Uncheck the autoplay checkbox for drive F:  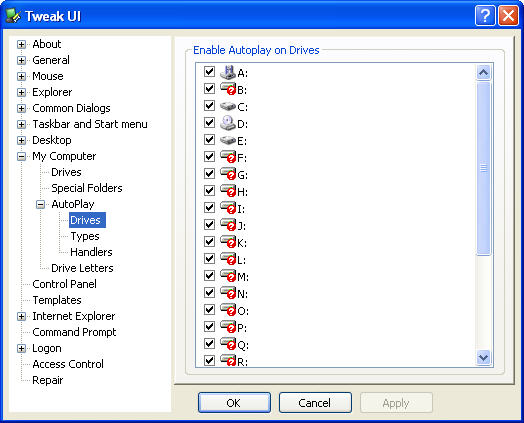point(210,157)
